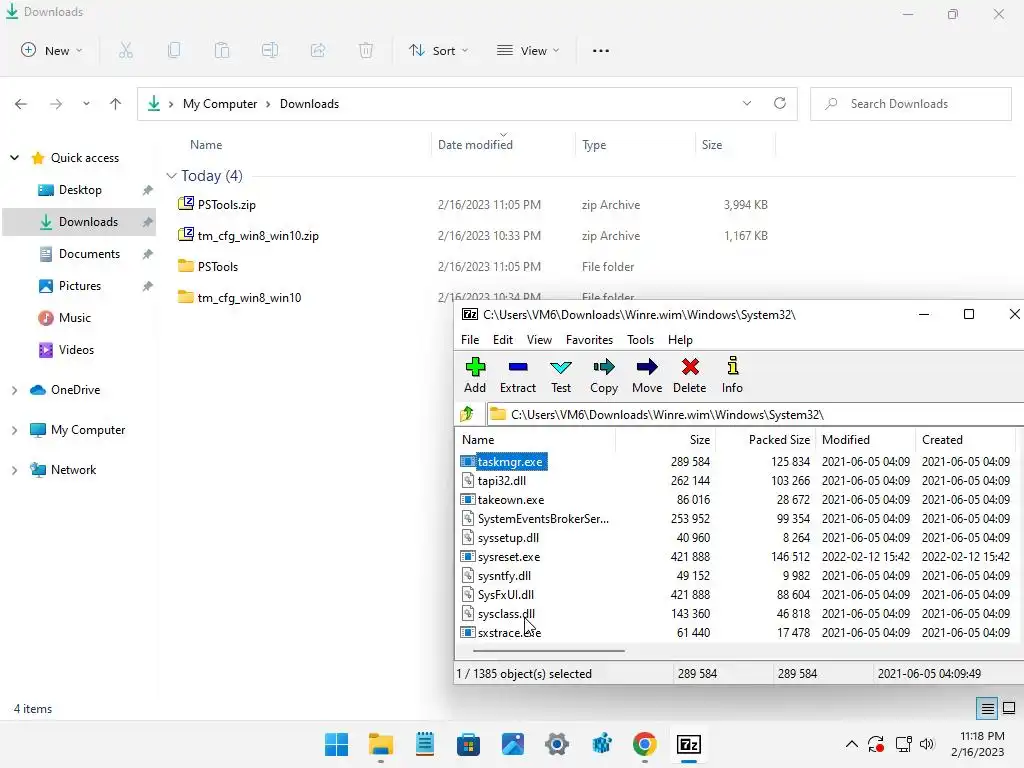Open Notepad from the taskbar
The width and height of the screenshot is (1024, 768).
[424, 744]
